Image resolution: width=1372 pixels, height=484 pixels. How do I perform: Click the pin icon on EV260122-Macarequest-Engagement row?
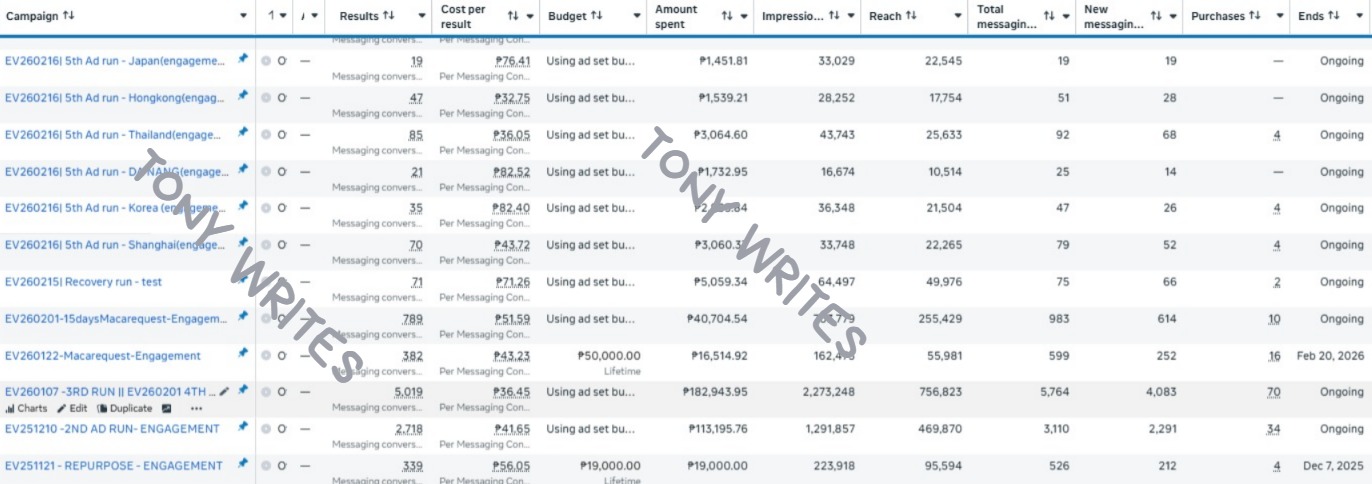pos(243,353)
